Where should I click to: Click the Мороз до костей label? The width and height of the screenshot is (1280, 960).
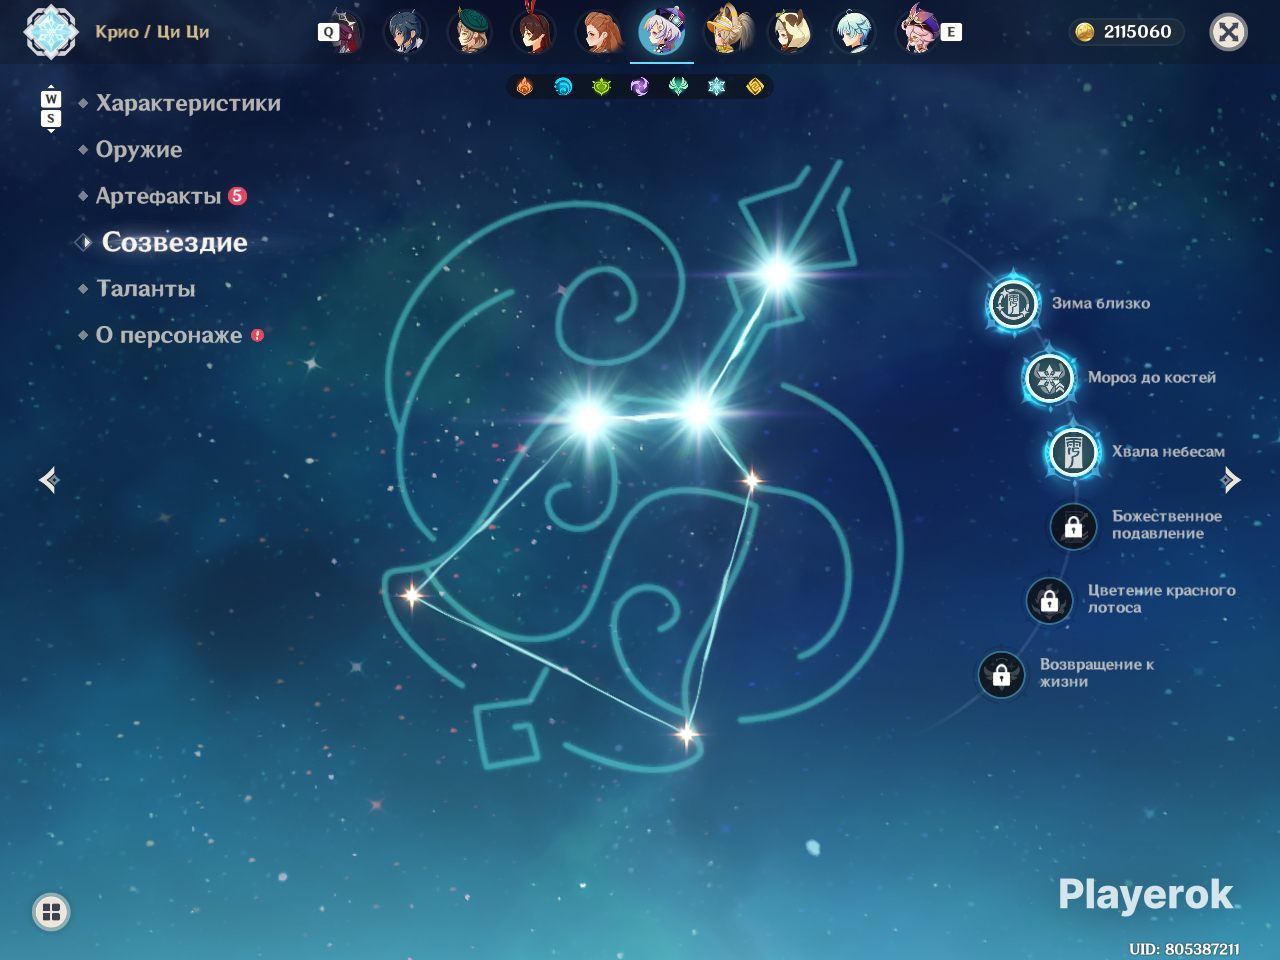pyautogui.click(x=1152, y=377)
